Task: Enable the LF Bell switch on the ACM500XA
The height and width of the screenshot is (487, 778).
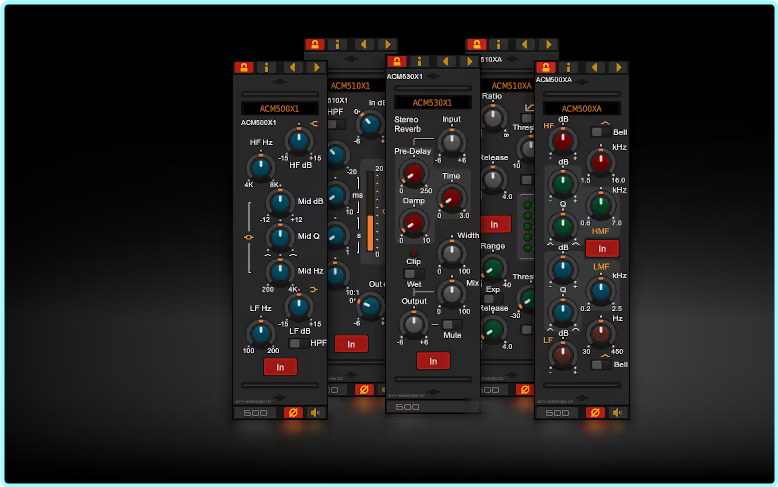Action: [597, 364]
